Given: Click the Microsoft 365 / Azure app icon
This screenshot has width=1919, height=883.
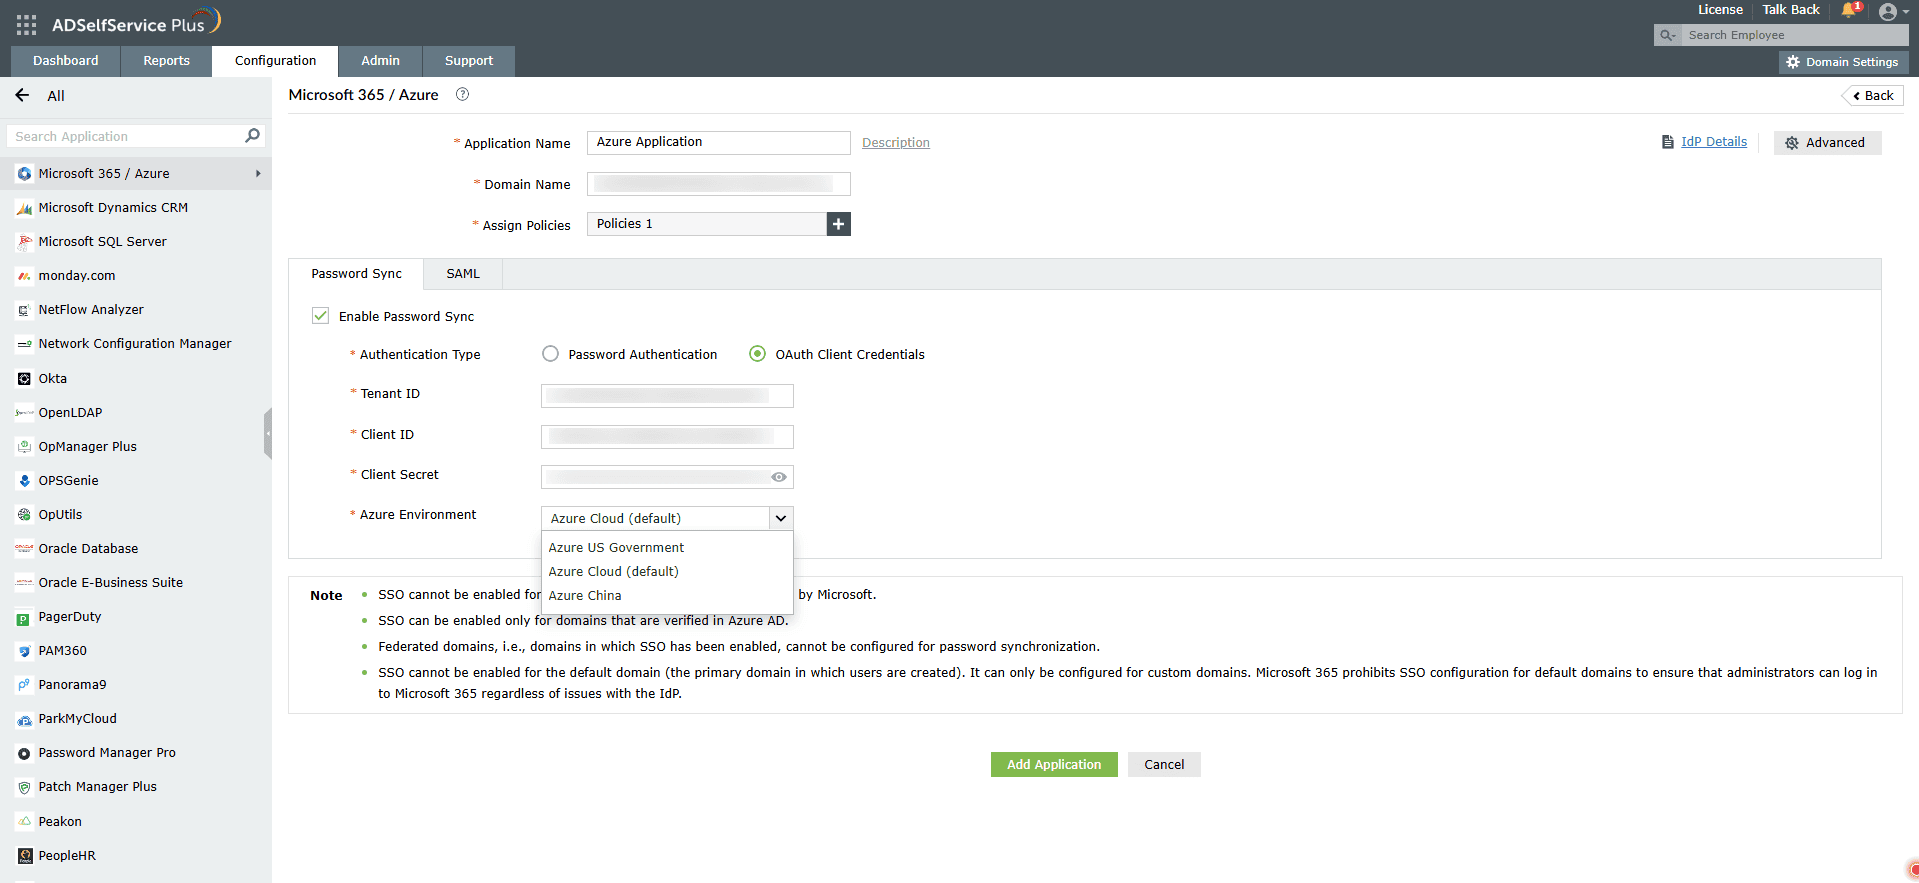Looking at the screenshot, I should pyautogui.click(x=25, y=174).
